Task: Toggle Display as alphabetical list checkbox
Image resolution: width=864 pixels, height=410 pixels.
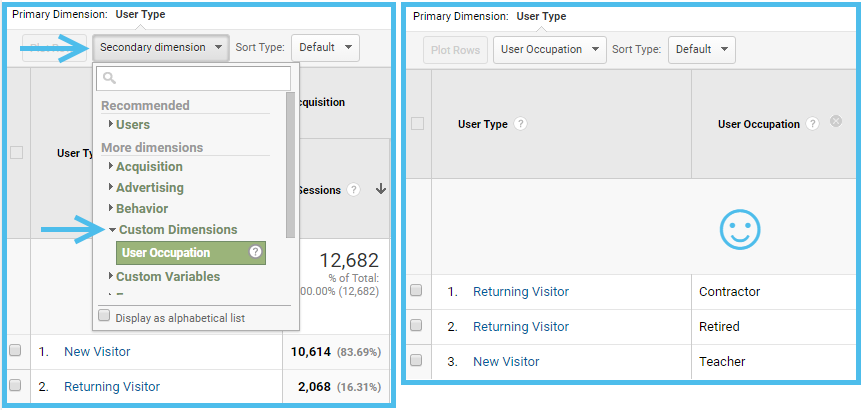Action: (105, 317)
